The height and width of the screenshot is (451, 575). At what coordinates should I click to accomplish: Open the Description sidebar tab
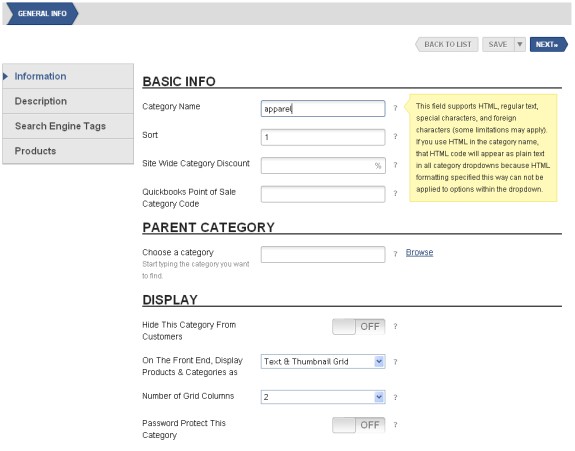click(68, 101)
